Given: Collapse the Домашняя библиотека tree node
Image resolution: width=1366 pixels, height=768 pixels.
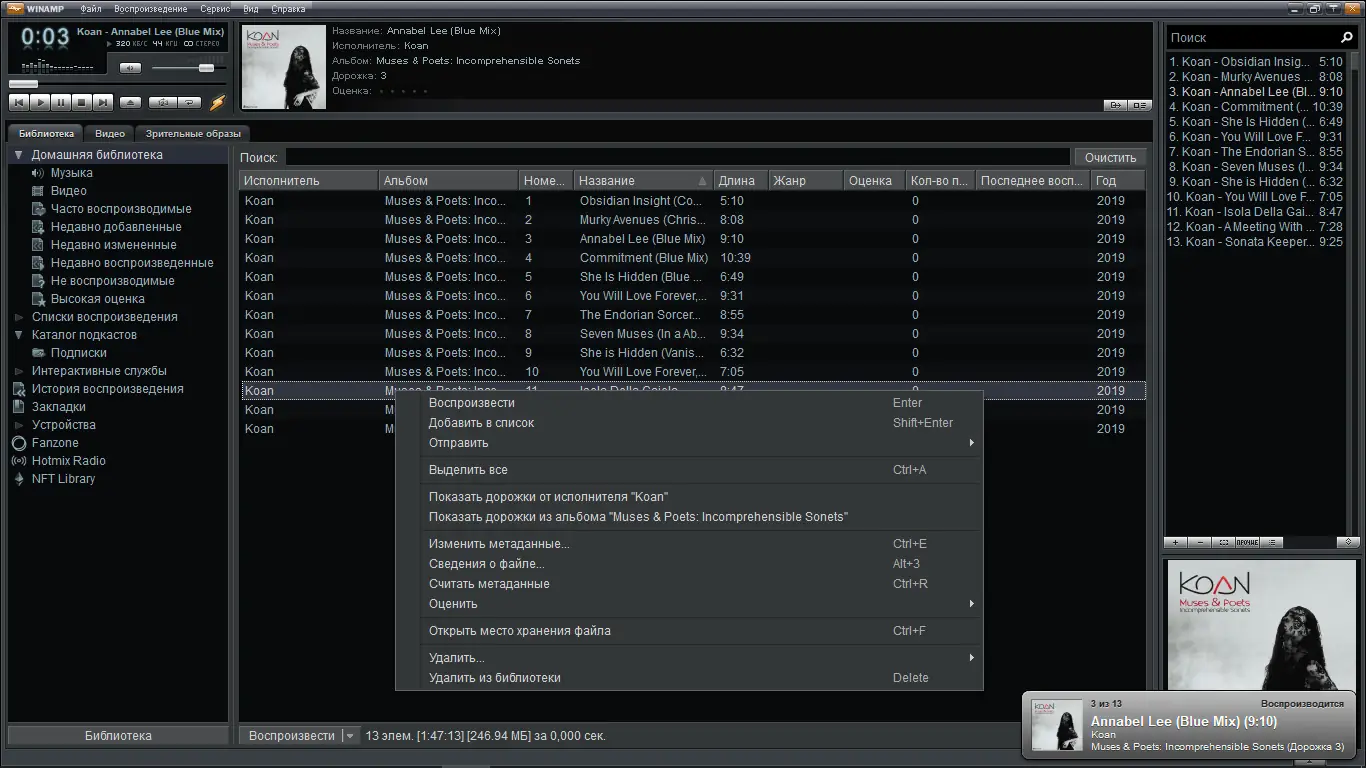Looking at the screenshot, I should (x=18, y=155).
